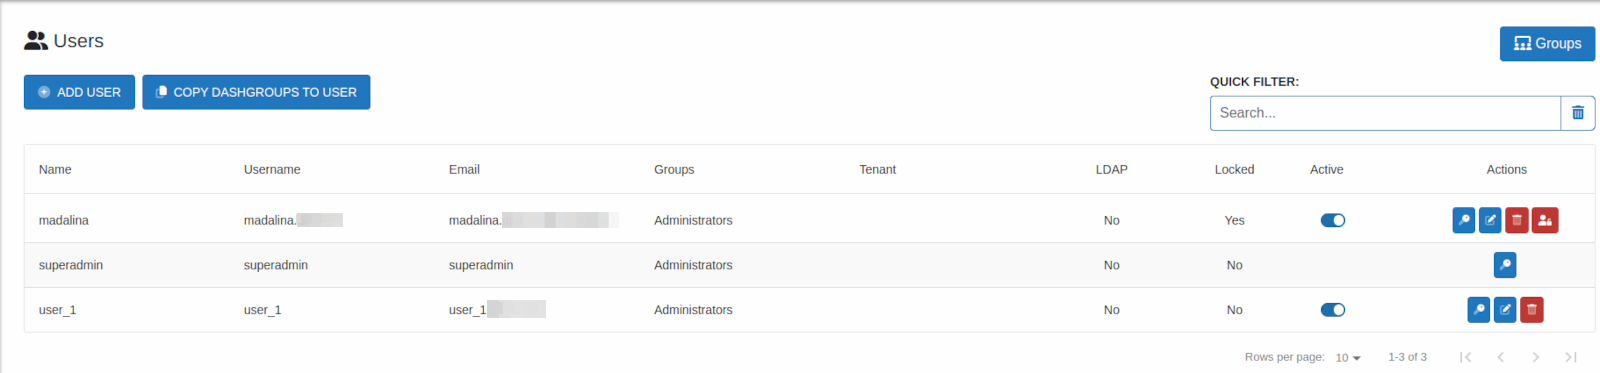Click the key icon for madalina

point(1464,220)
